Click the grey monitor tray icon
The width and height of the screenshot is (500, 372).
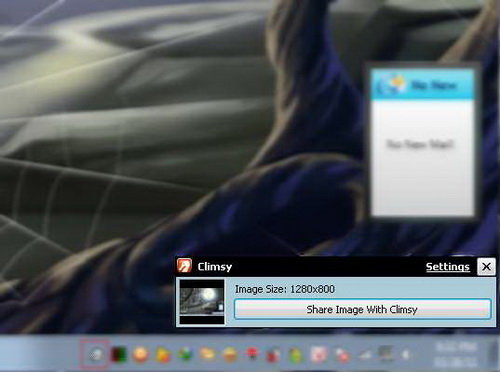(x=386, y=354)
